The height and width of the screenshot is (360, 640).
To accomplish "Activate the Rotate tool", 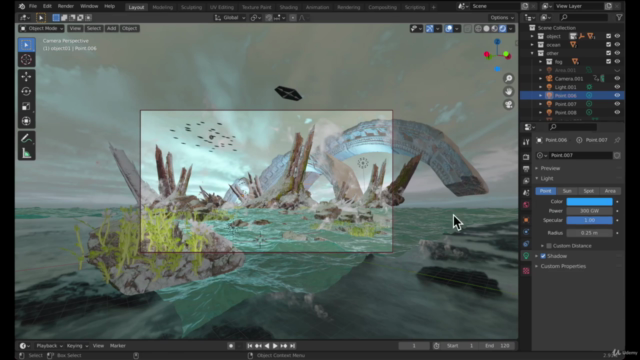I will click(26, 91).
